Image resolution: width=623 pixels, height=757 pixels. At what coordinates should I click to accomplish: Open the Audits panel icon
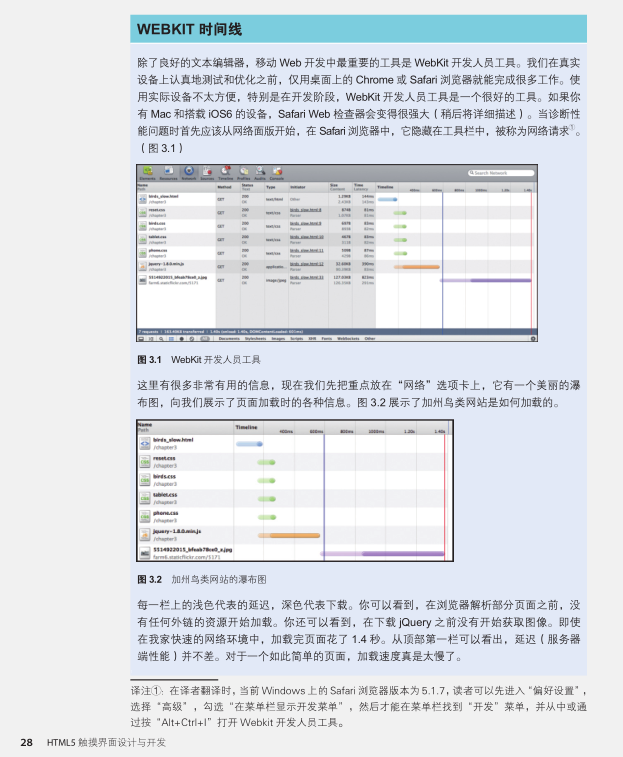pos(260,171)
